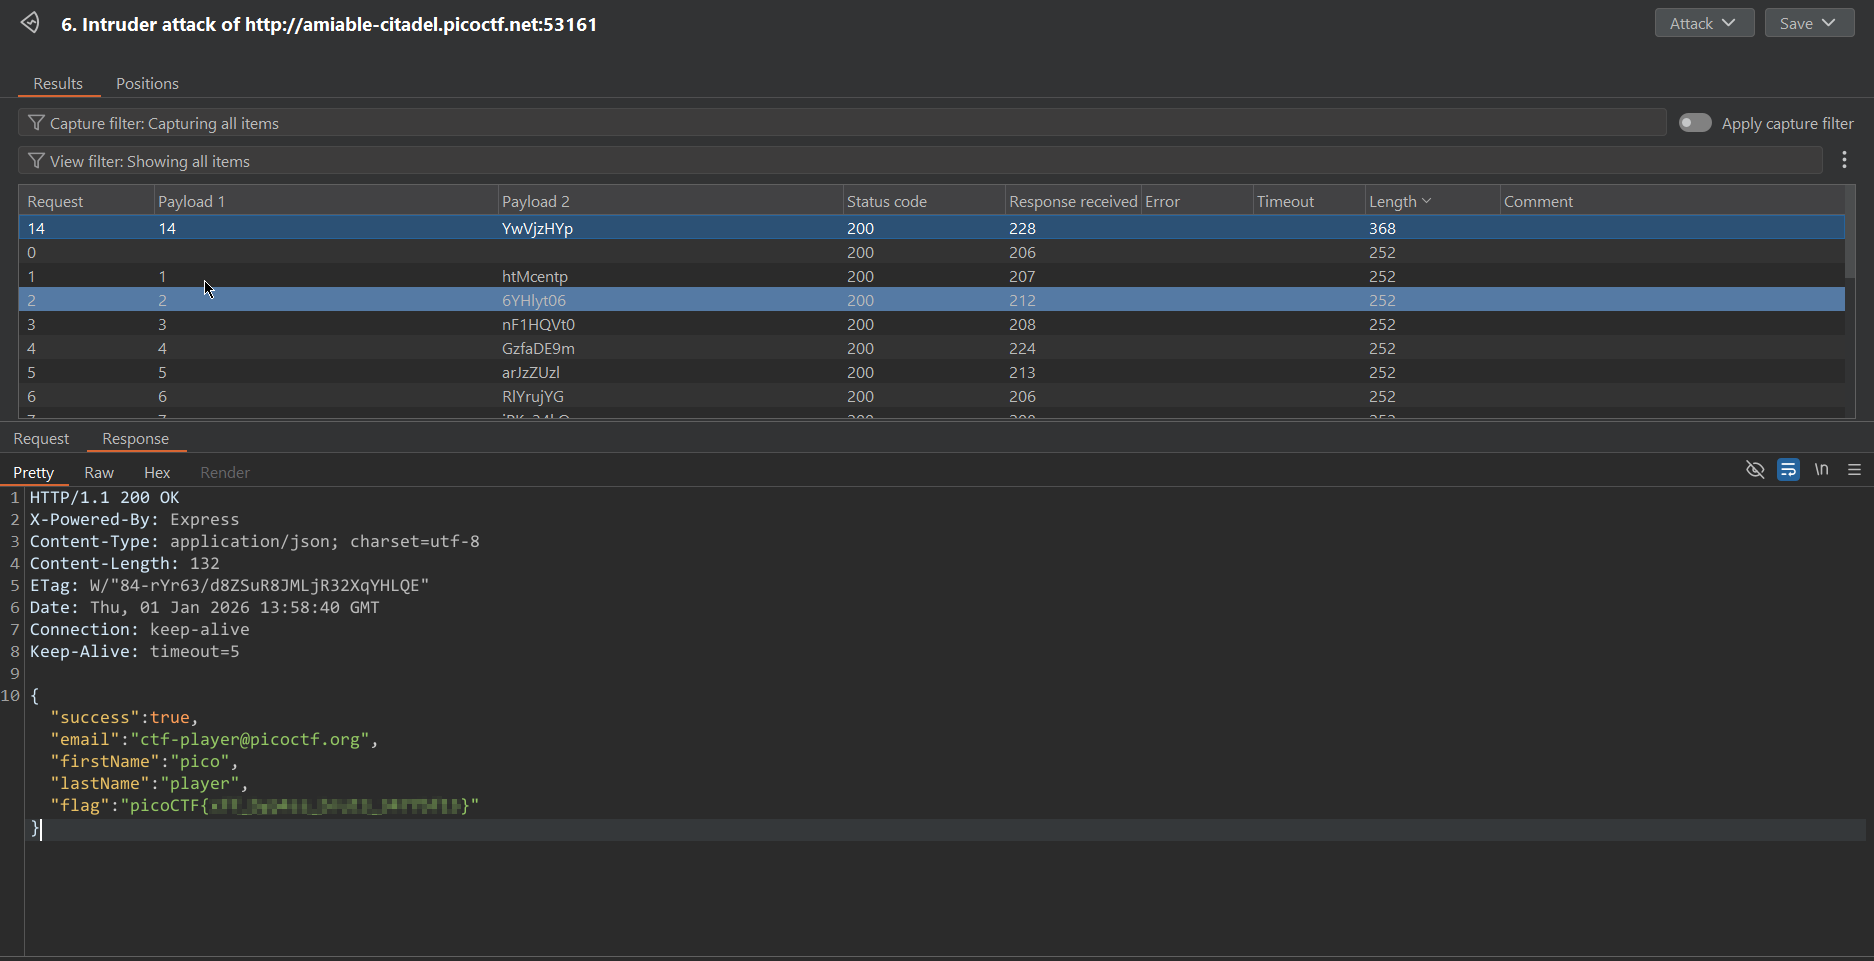This screenshot has height=961, width=1874.
Task: Open the Save dropdown menu
Action: tap(1808, 23)
